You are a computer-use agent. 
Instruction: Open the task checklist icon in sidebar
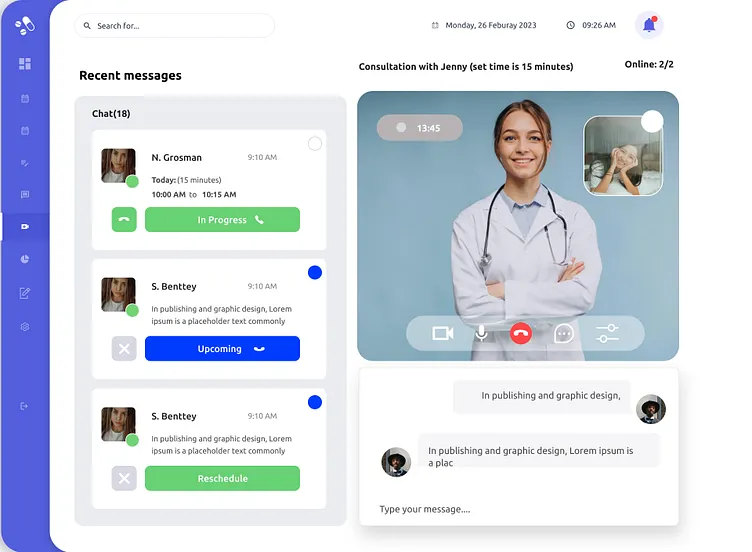point(25,163)
